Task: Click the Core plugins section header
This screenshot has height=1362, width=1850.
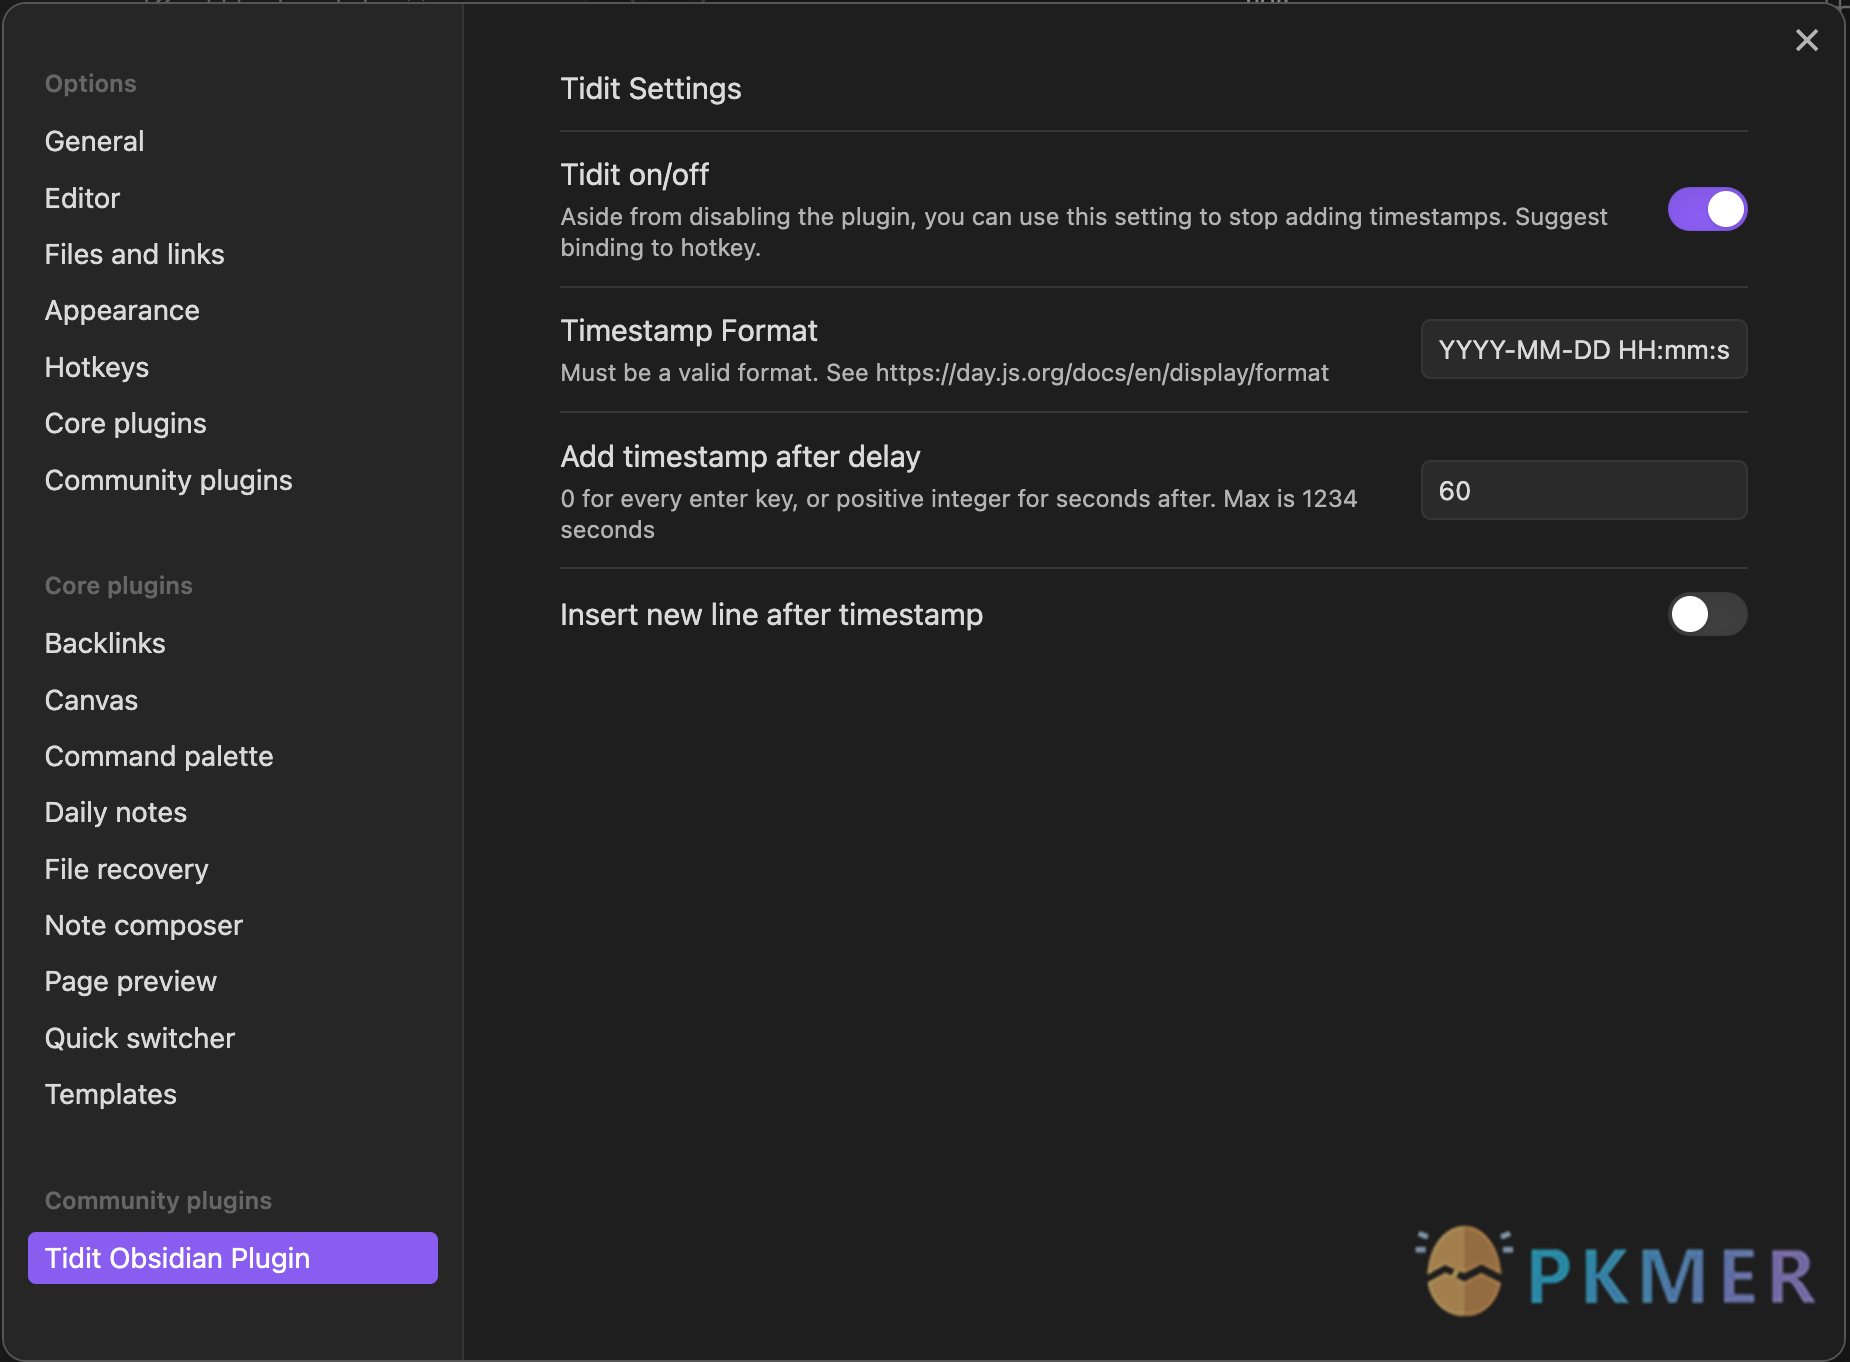Action: pos(119,586)
